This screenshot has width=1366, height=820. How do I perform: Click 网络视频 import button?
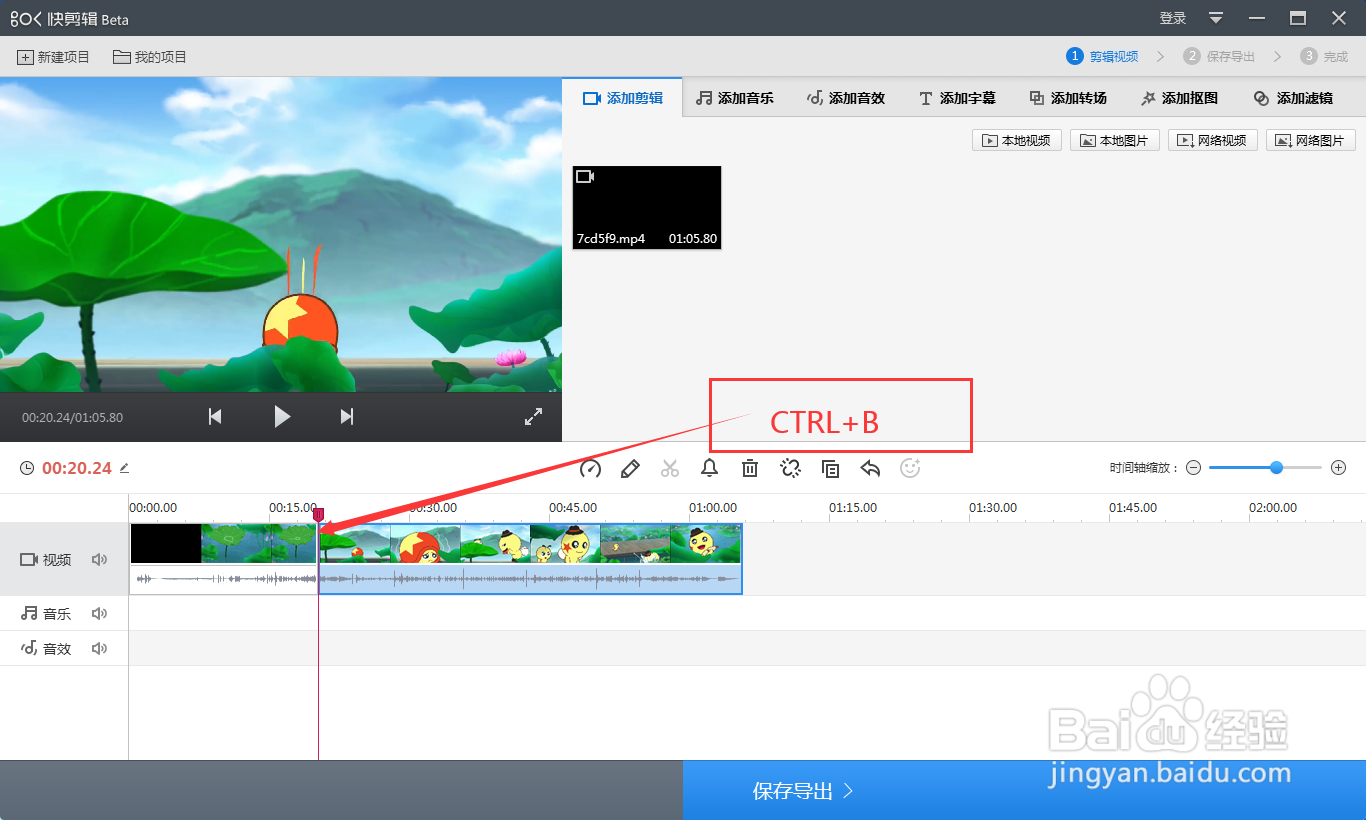pyautogui.click(x=1213, y=140)
